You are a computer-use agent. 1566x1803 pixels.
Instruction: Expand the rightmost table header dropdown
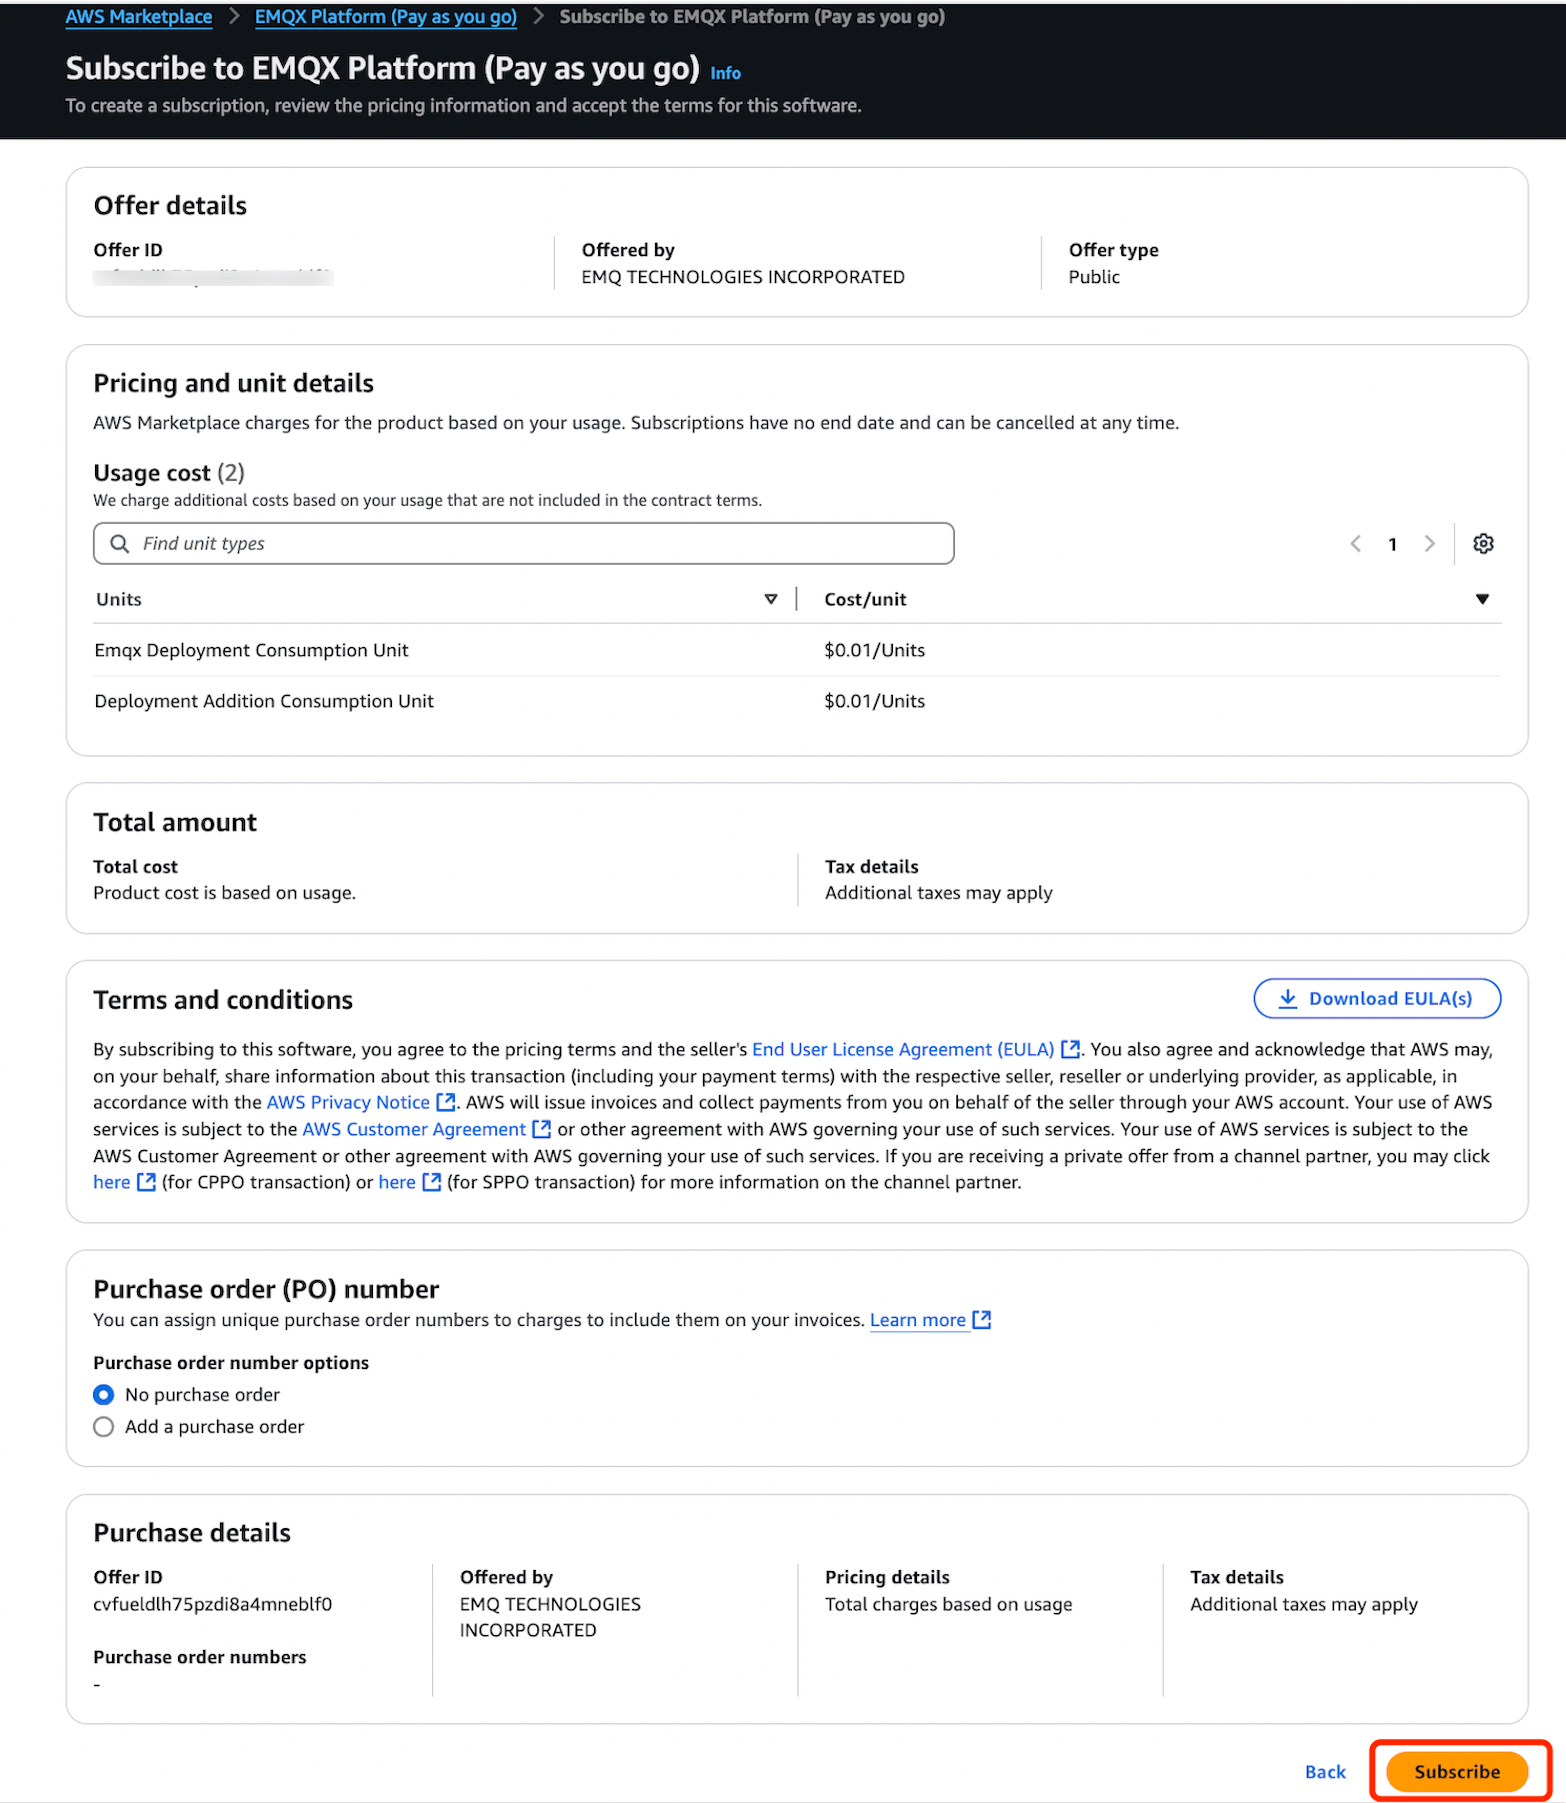[1483, 598]
